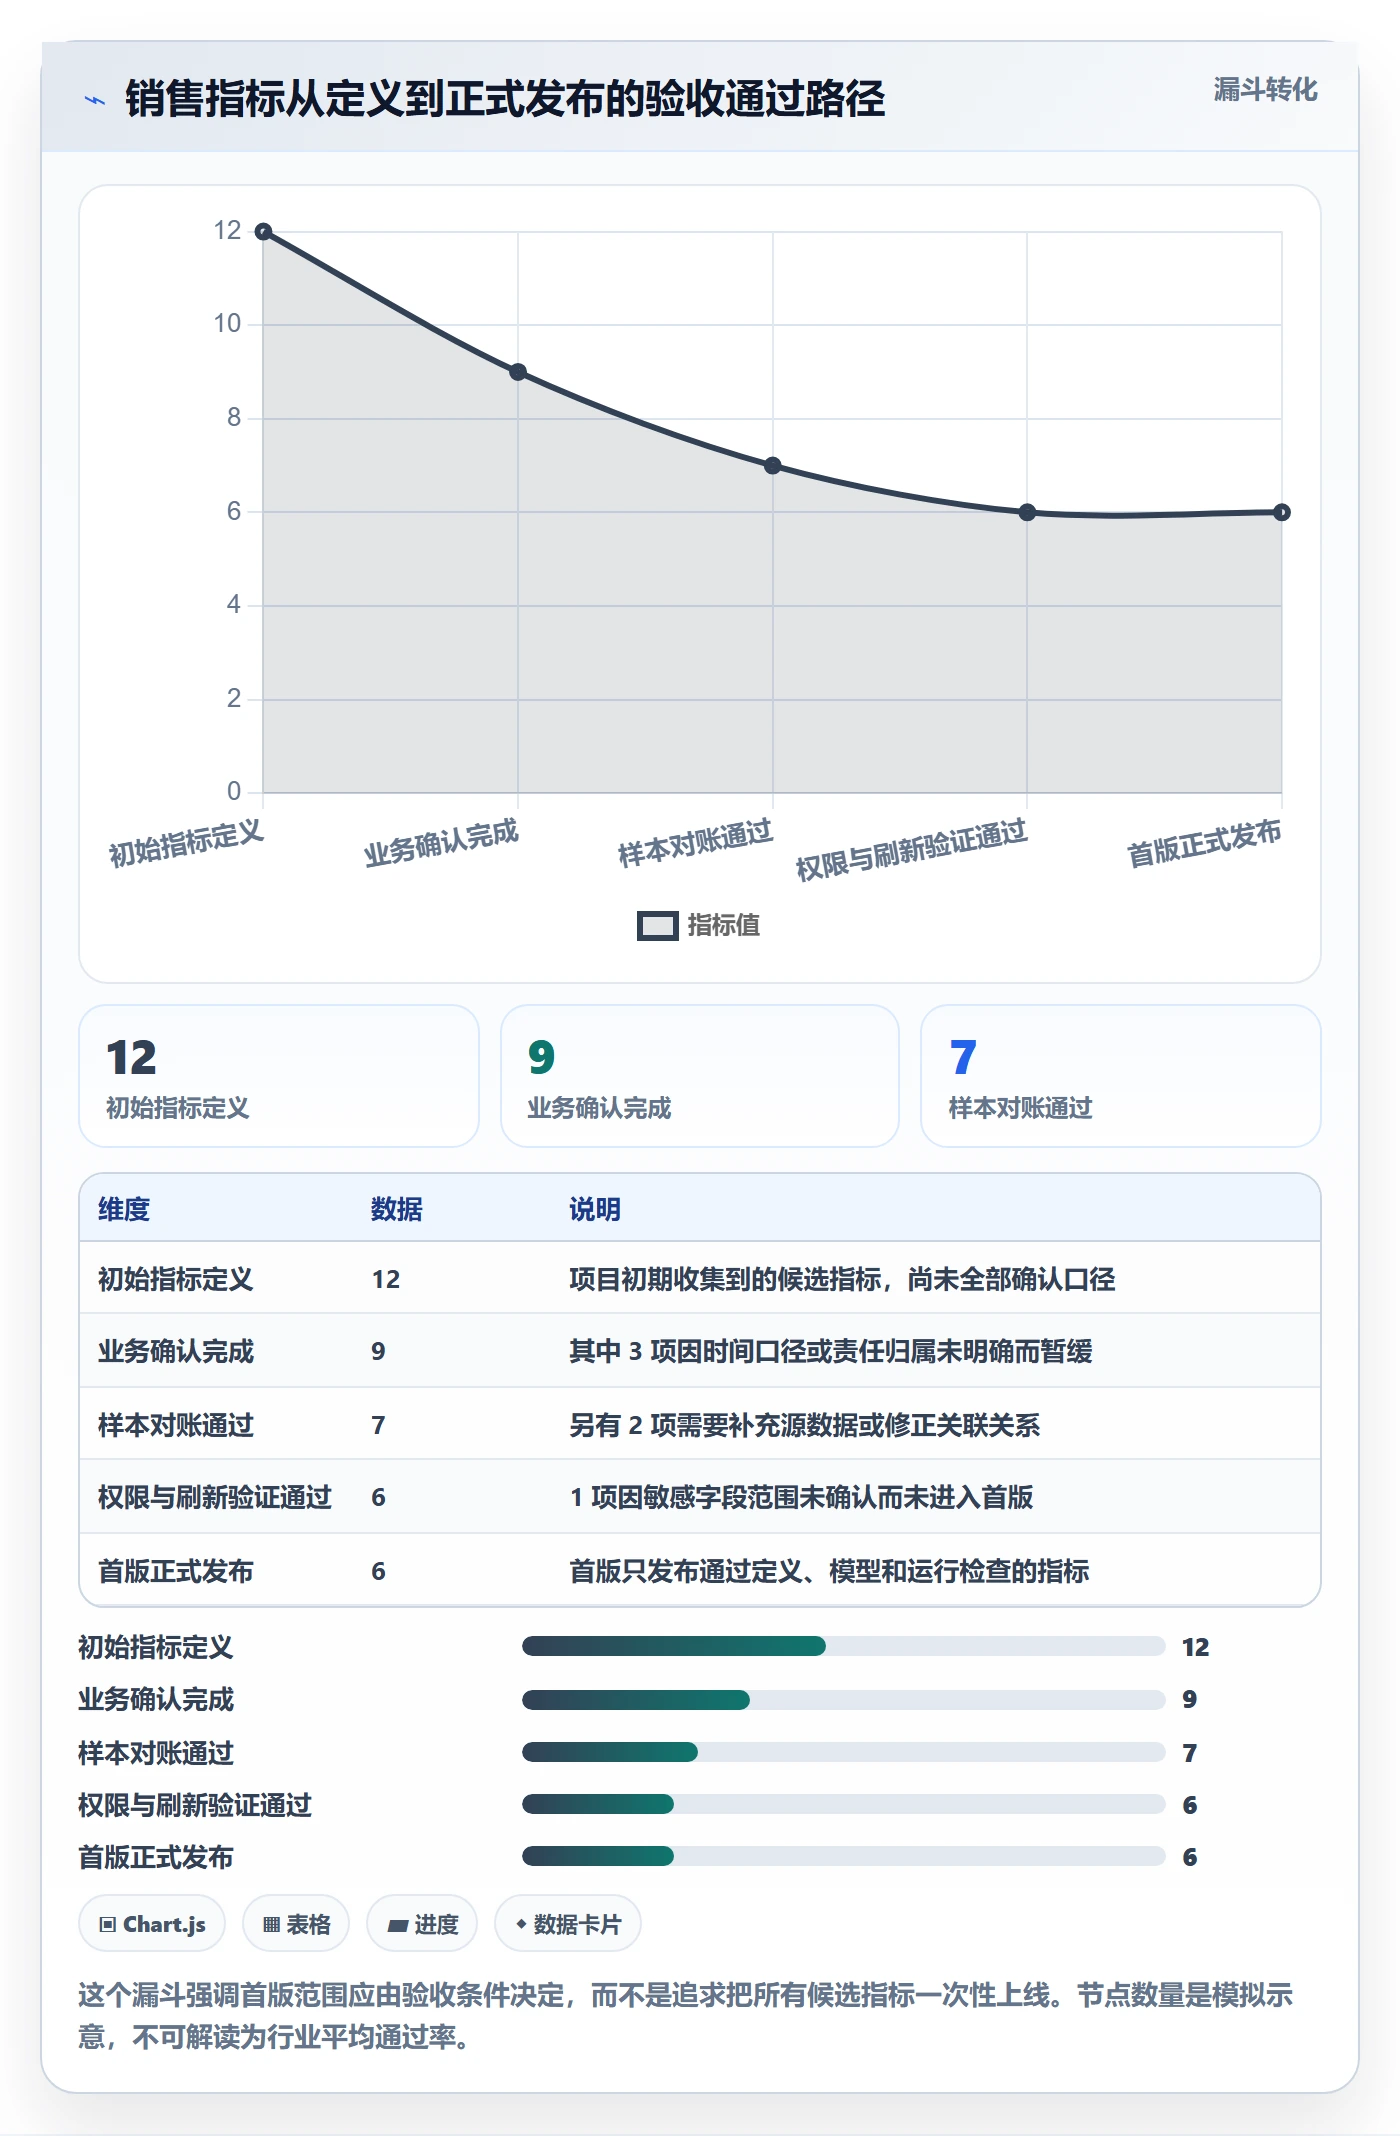Select chart data point at 初始指标定义
1400x2136 pixels.
263,232
